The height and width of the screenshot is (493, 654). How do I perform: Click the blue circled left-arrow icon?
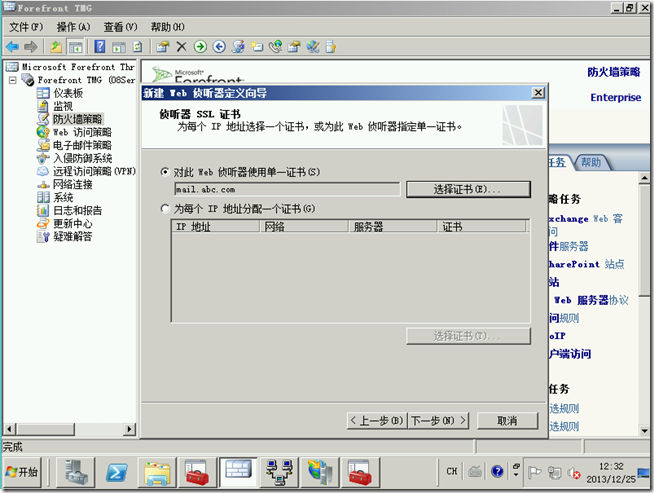click(x=219, y=47)
